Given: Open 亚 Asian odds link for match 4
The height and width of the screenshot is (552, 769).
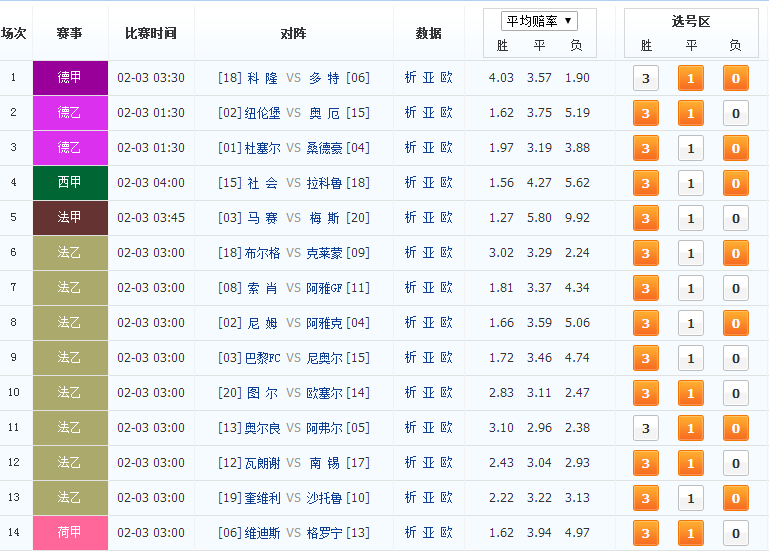Looking at the screenshot, I should (428, 183).
